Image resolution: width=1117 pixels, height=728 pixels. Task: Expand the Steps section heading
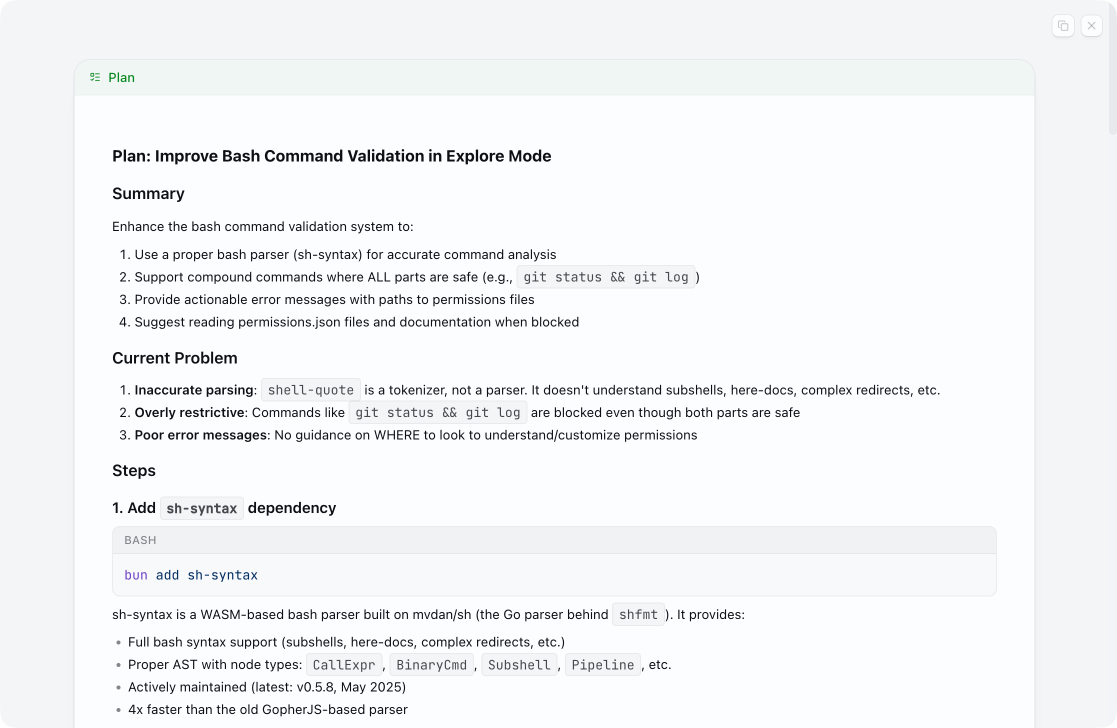[x=134, y=470]
